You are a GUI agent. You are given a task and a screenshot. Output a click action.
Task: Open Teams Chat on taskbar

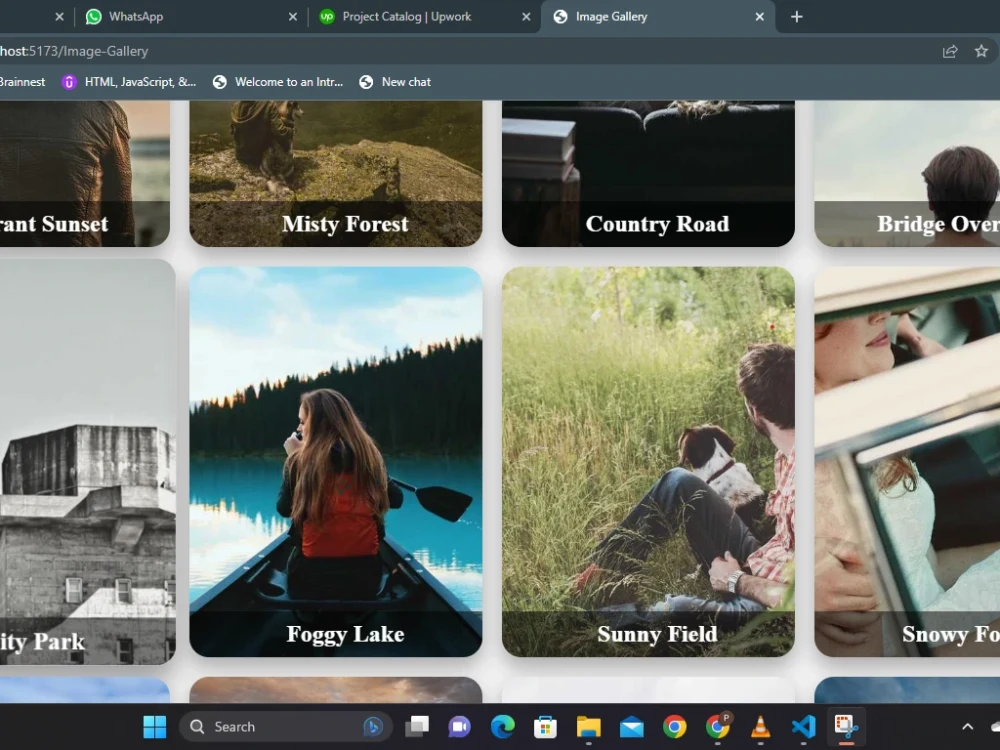pyautogui.click(x=459, y=726)
